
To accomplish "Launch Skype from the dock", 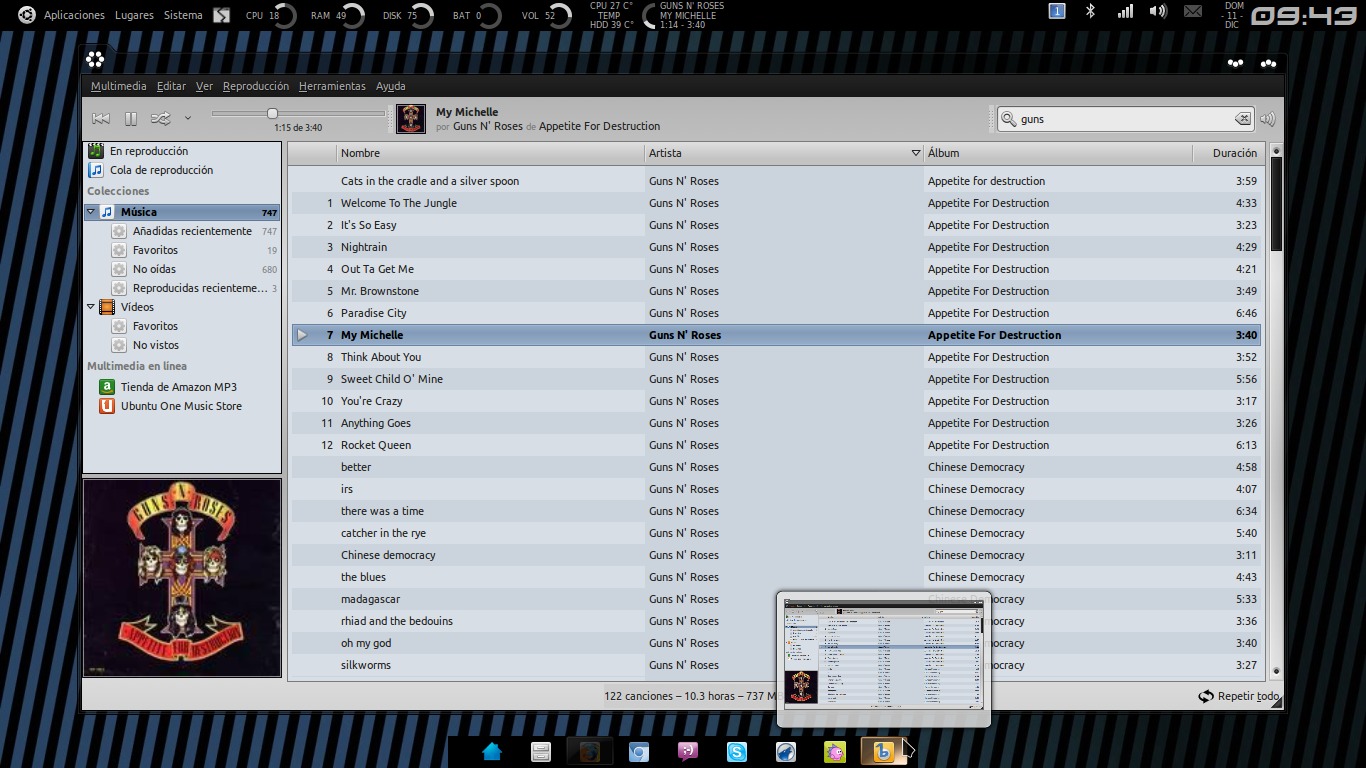I will (737, 752).
